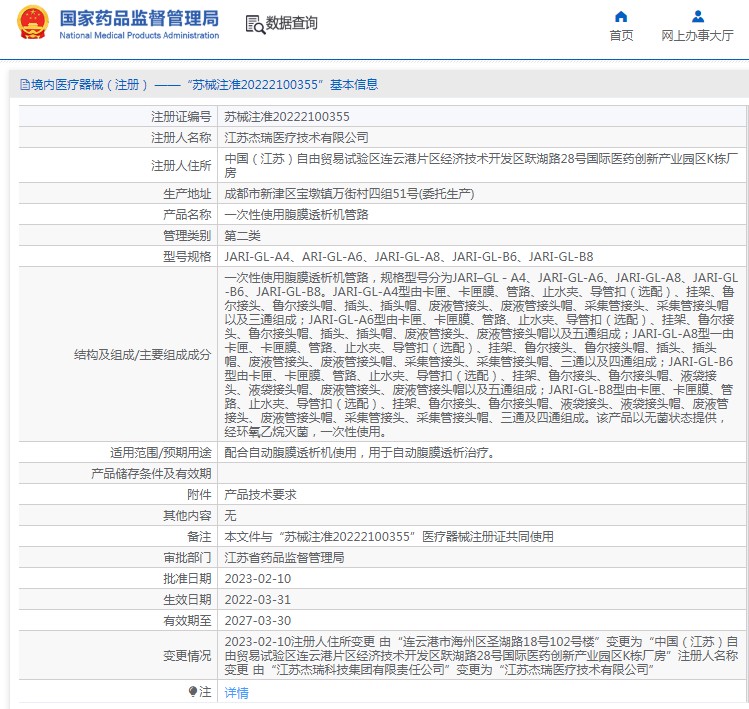Select the 本文件与 remark text

click(389, 537)
